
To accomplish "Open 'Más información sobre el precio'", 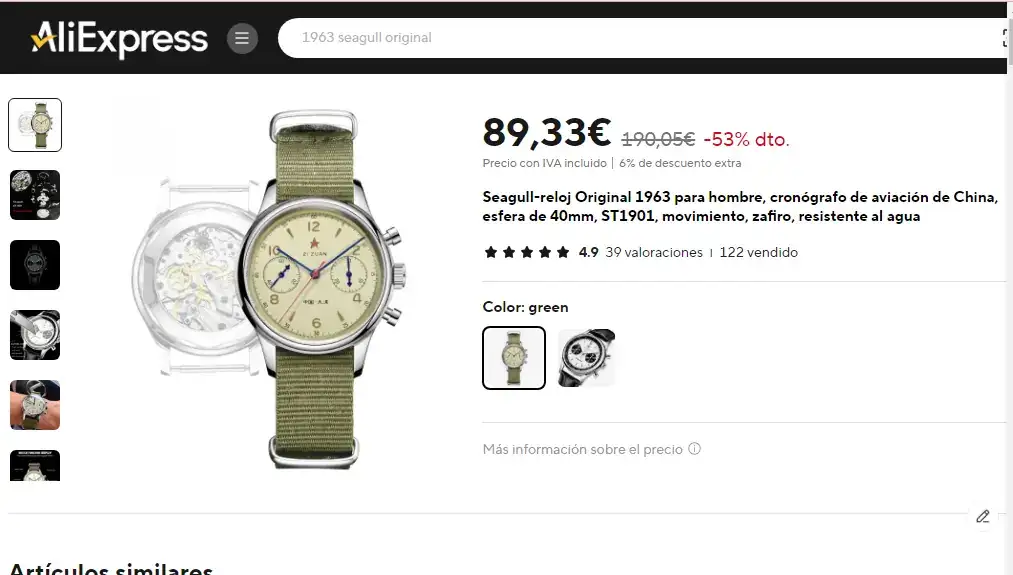I will 583,449.
